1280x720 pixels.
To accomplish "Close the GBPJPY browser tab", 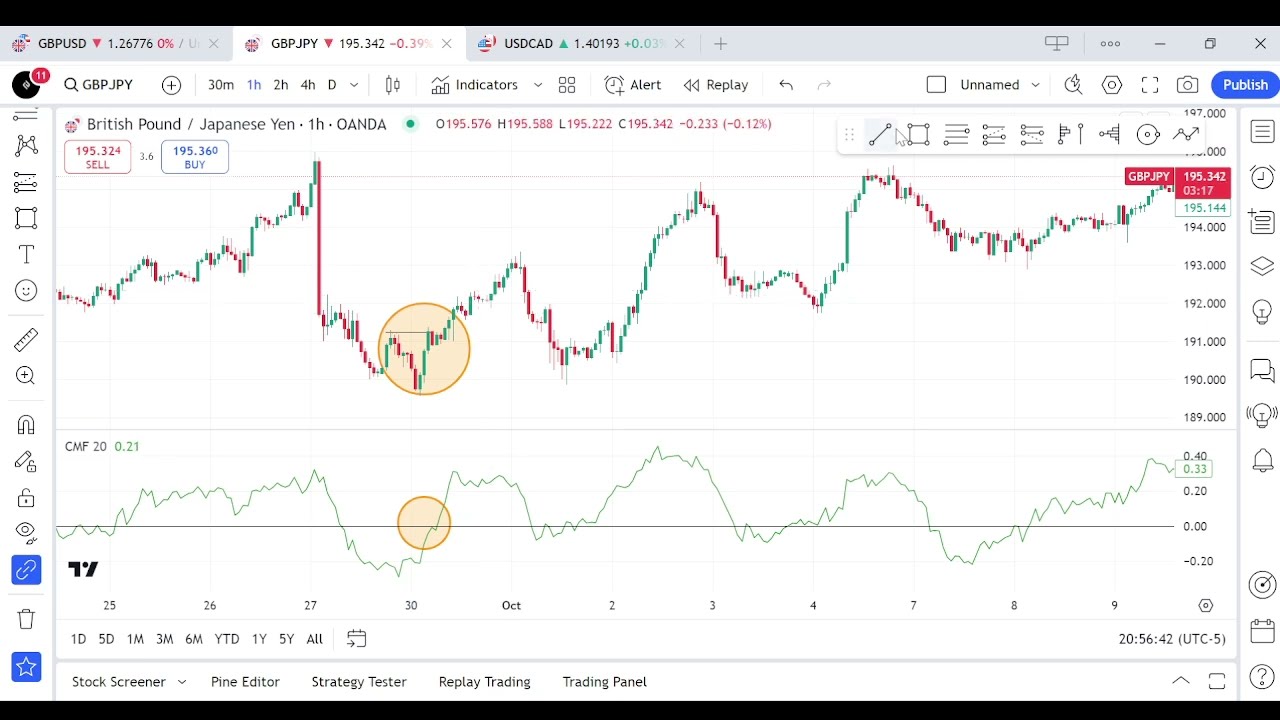I will click(x=446, y=44).
